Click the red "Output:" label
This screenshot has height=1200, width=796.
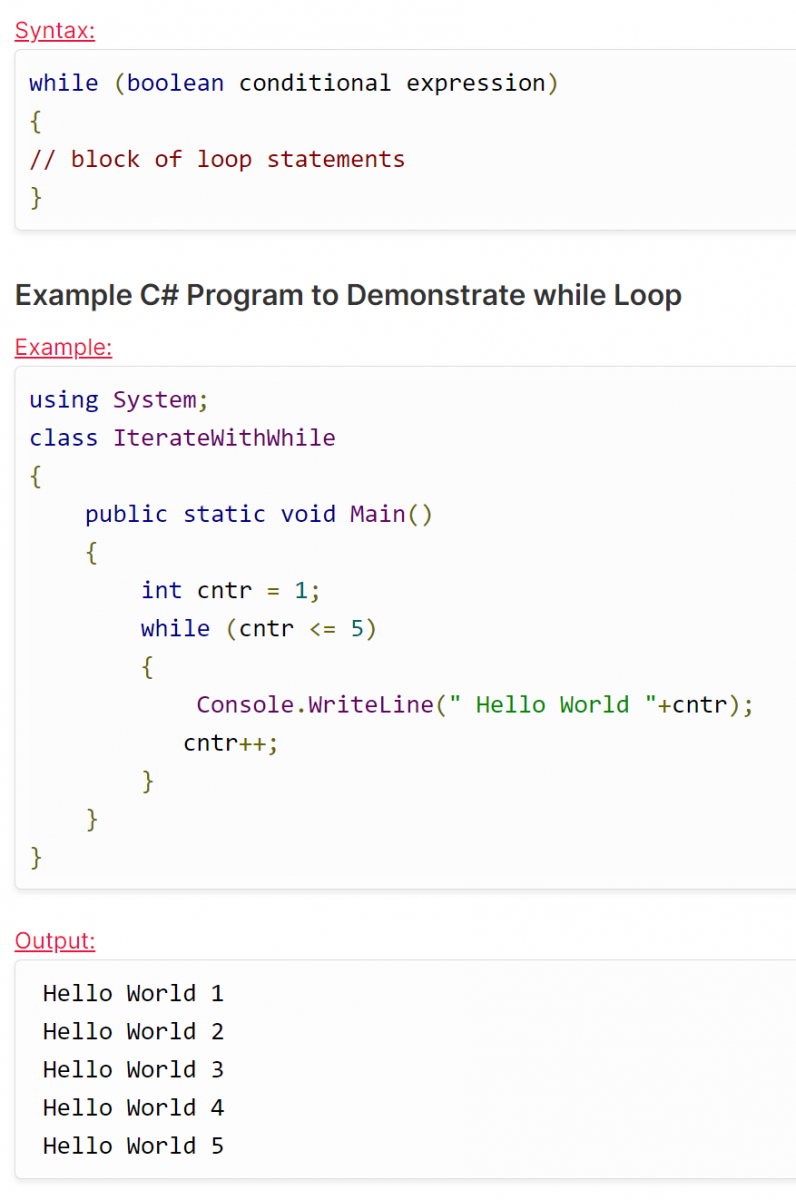pyautogui.click(x=55, y=941)
